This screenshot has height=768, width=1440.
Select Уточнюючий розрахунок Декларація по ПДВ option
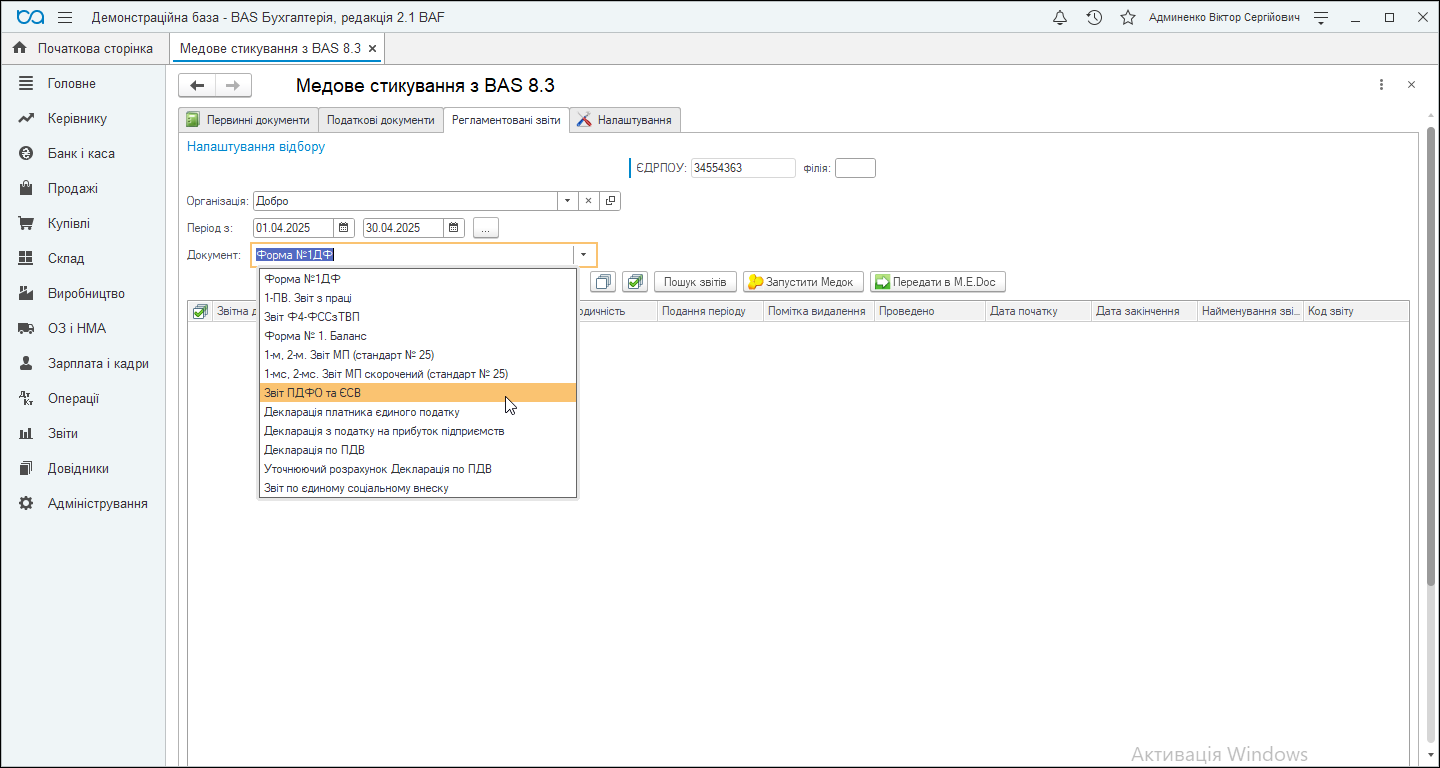click(418, 469)
